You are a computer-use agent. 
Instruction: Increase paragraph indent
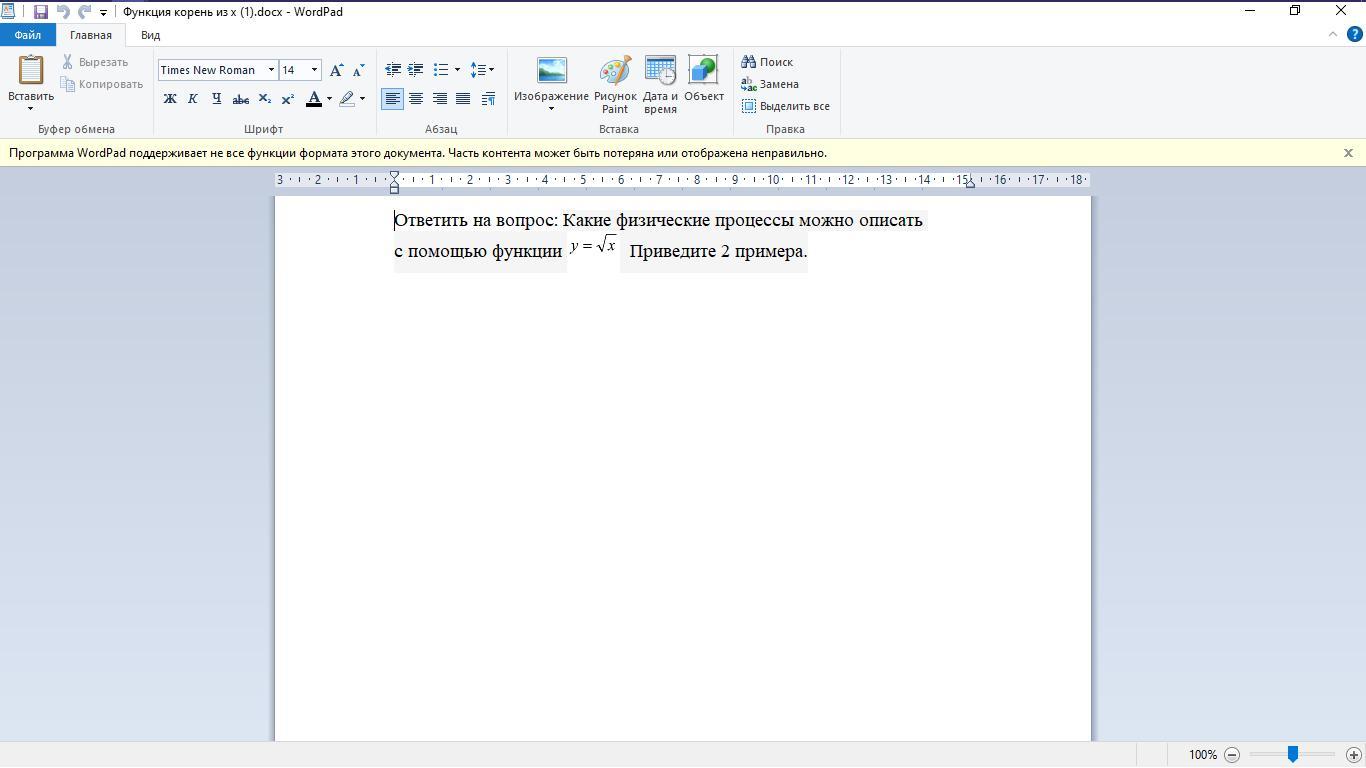[415, 70]
